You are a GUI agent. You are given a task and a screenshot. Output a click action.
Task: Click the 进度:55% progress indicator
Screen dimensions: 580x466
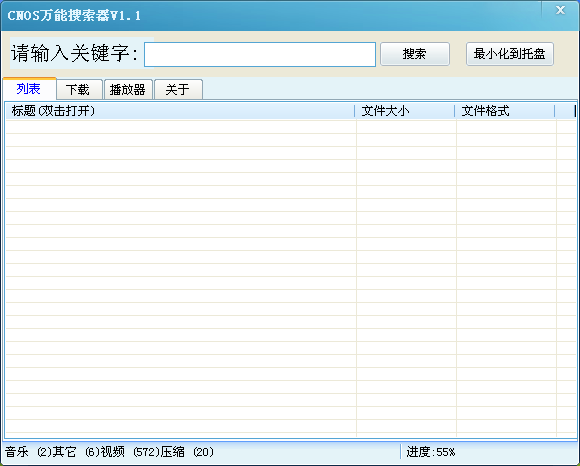pyautogui.click(x=431, y=452)
